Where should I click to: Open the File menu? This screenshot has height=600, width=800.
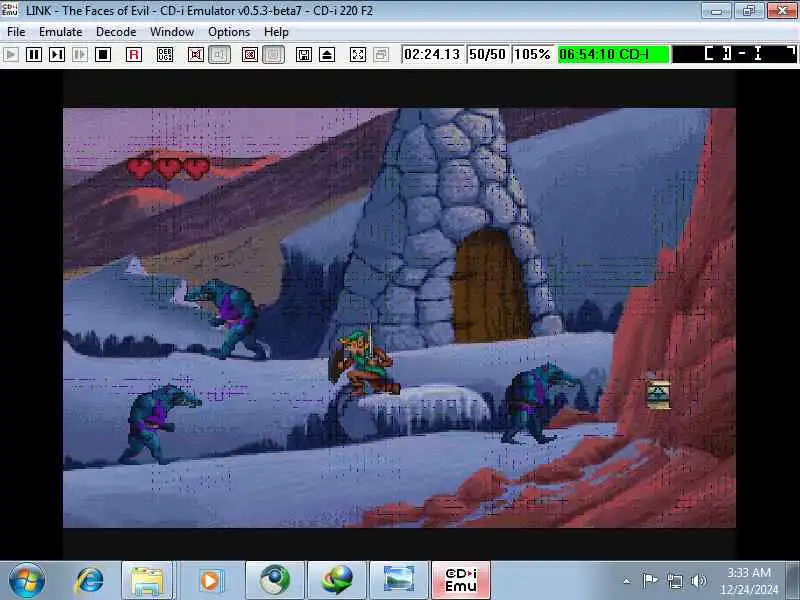click(x=16, y=32)
